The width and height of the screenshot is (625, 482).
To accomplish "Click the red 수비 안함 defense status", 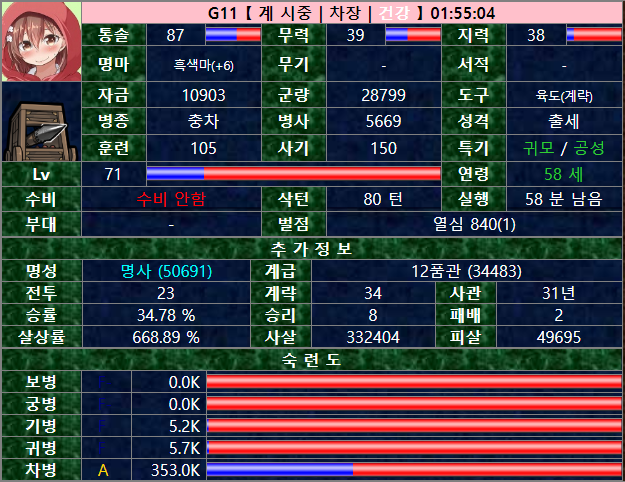I will tap(166, 198).
